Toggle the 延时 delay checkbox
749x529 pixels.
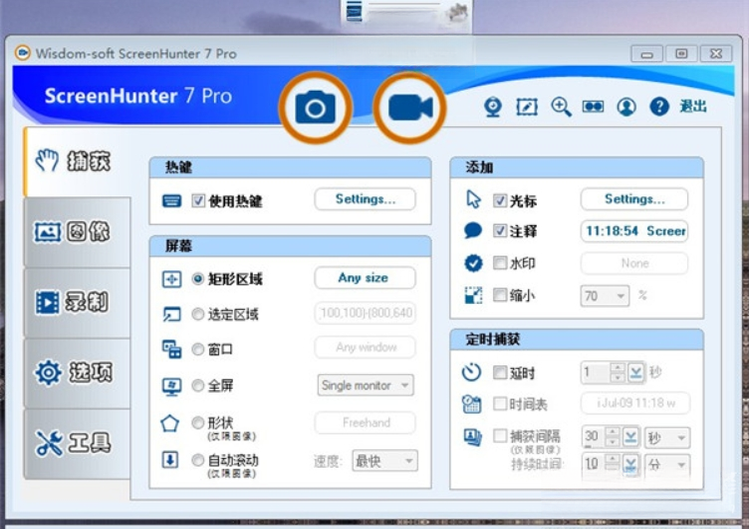point(500,372)
